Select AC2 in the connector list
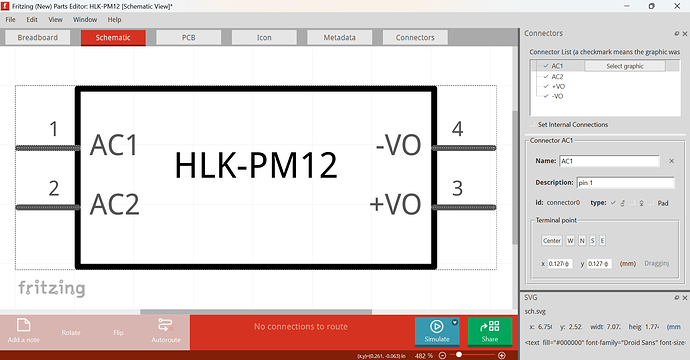This screenshot has width=690, height=360. 557,77
